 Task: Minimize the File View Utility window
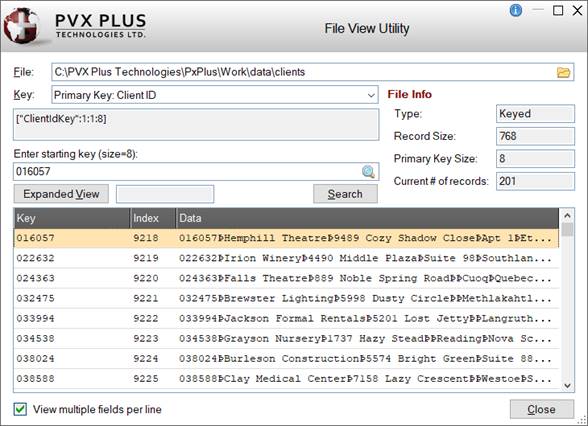coord(538,10)
